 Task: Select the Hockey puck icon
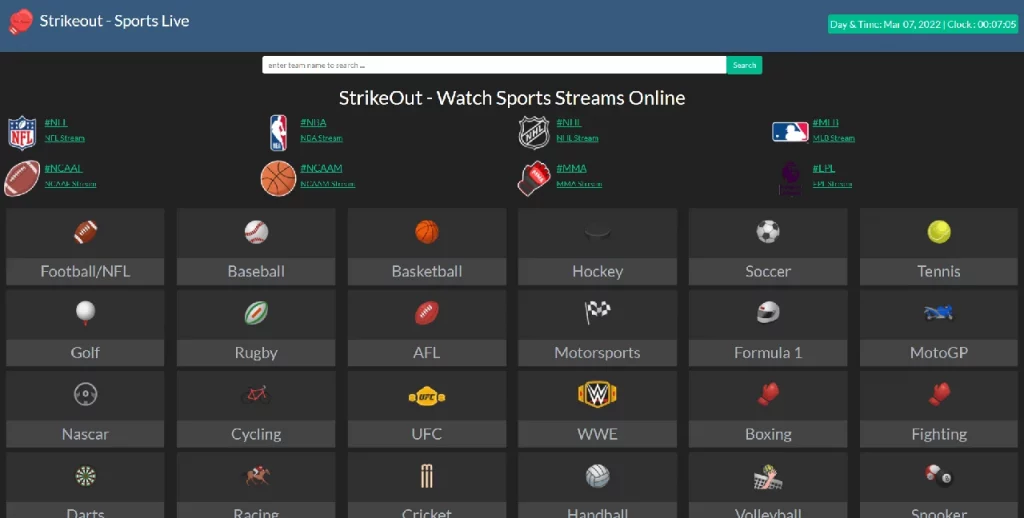coord(598,232)
